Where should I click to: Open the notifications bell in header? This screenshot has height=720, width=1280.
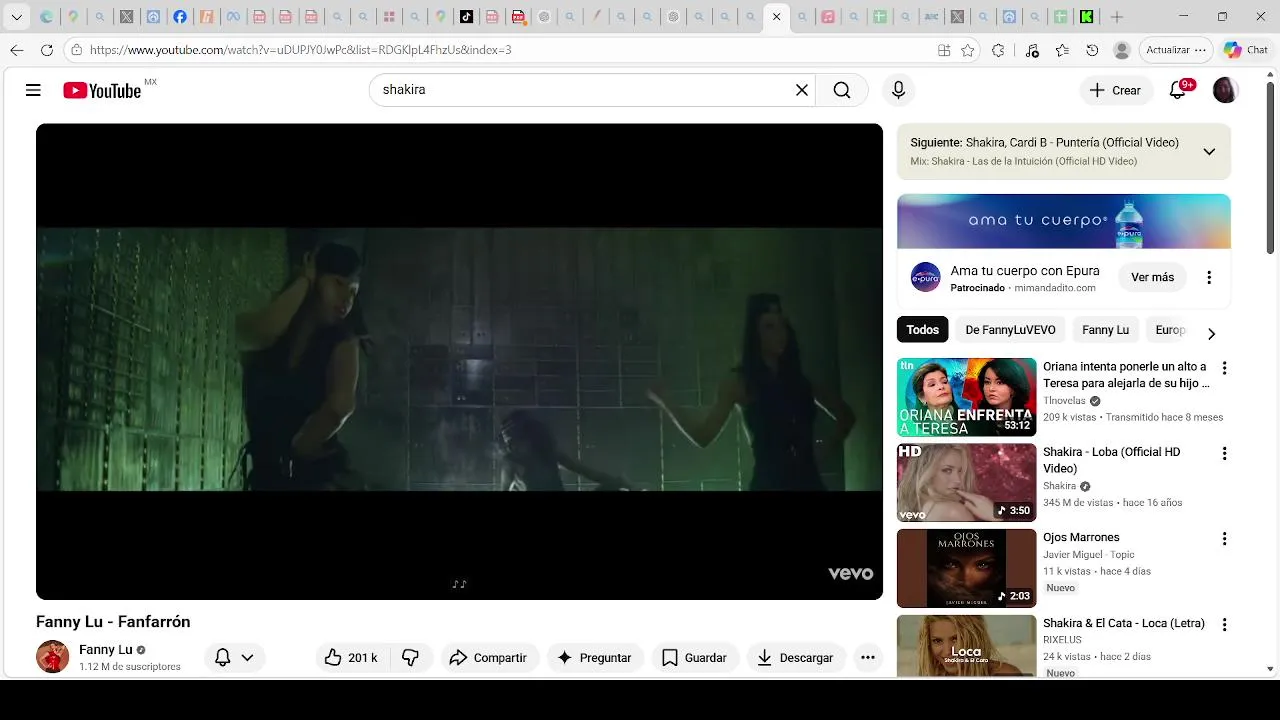click(x=1178, y=90)
